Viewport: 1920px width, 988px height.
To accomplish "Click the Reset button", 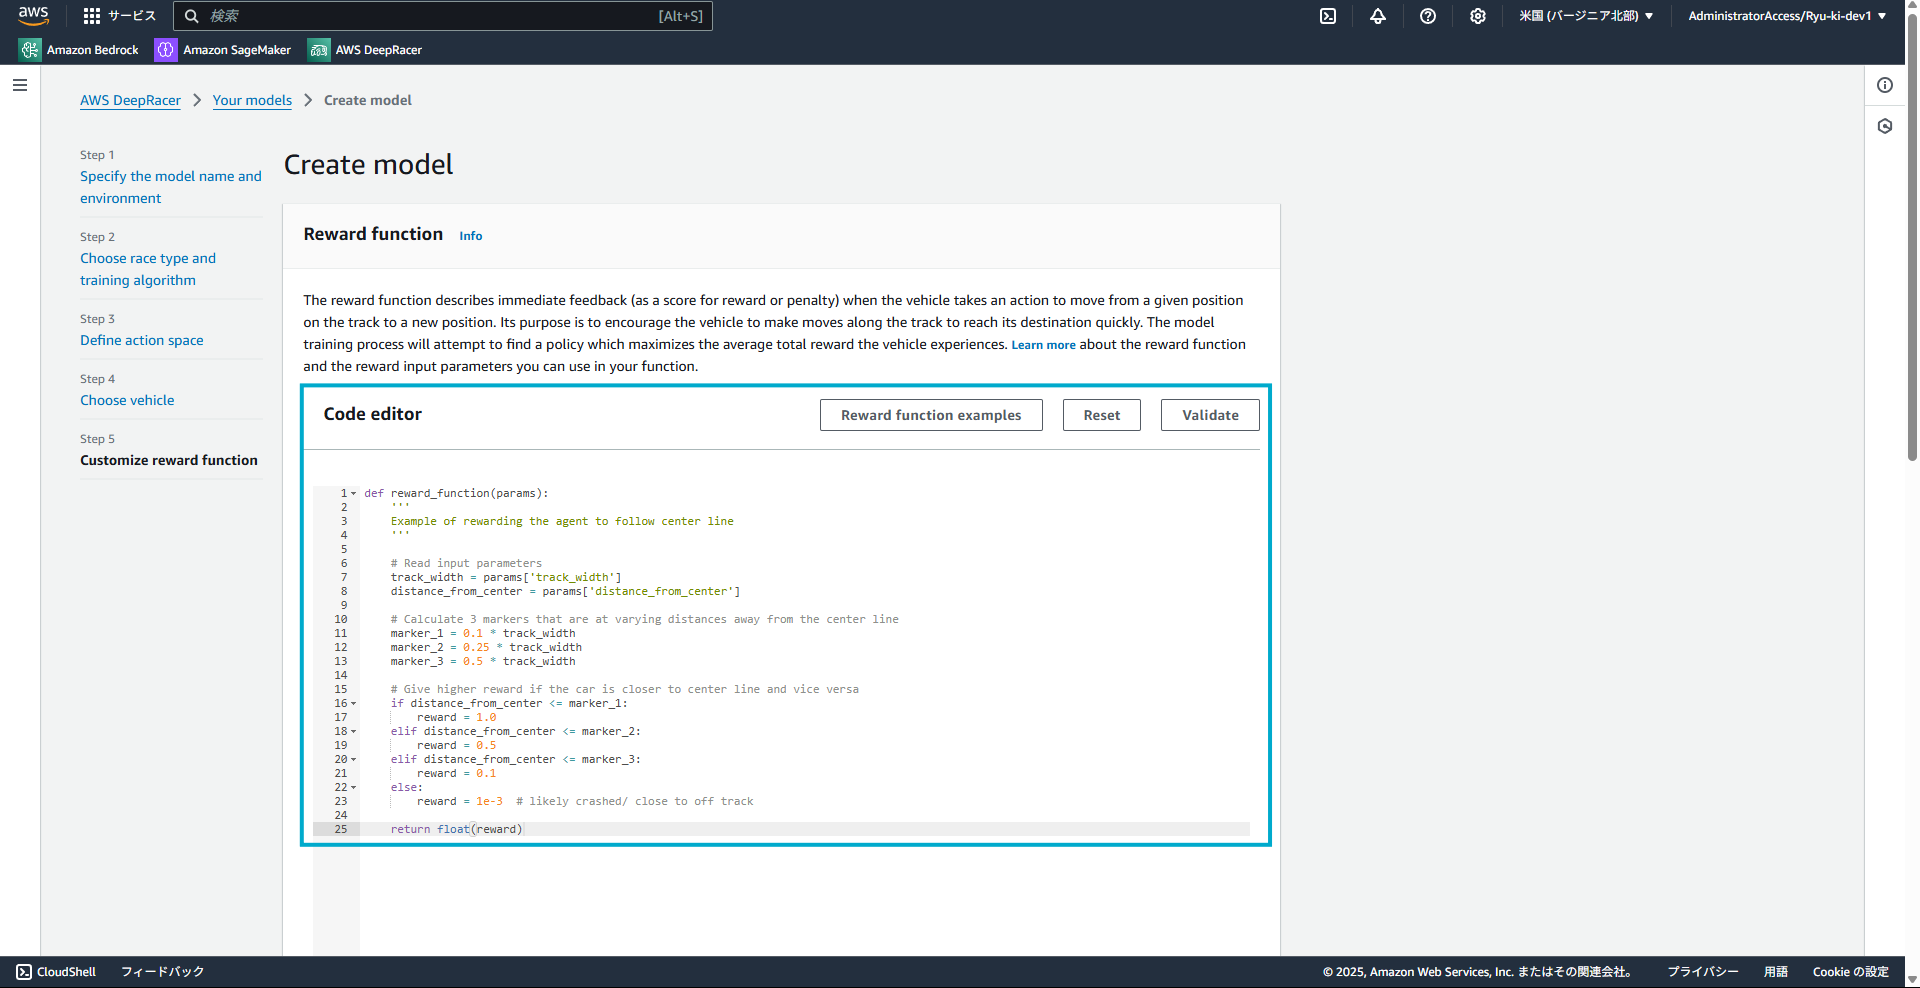I will coord(1102,415).
